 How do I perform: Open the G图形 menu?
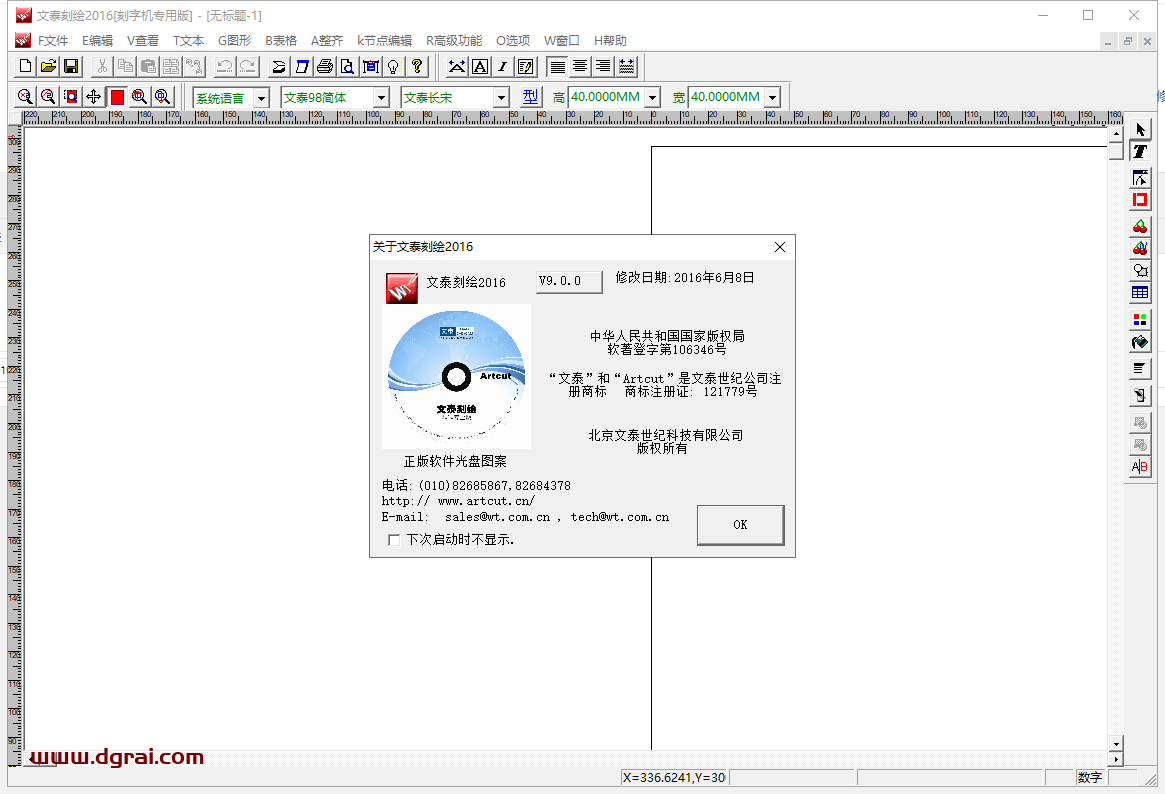coord(234,41)
